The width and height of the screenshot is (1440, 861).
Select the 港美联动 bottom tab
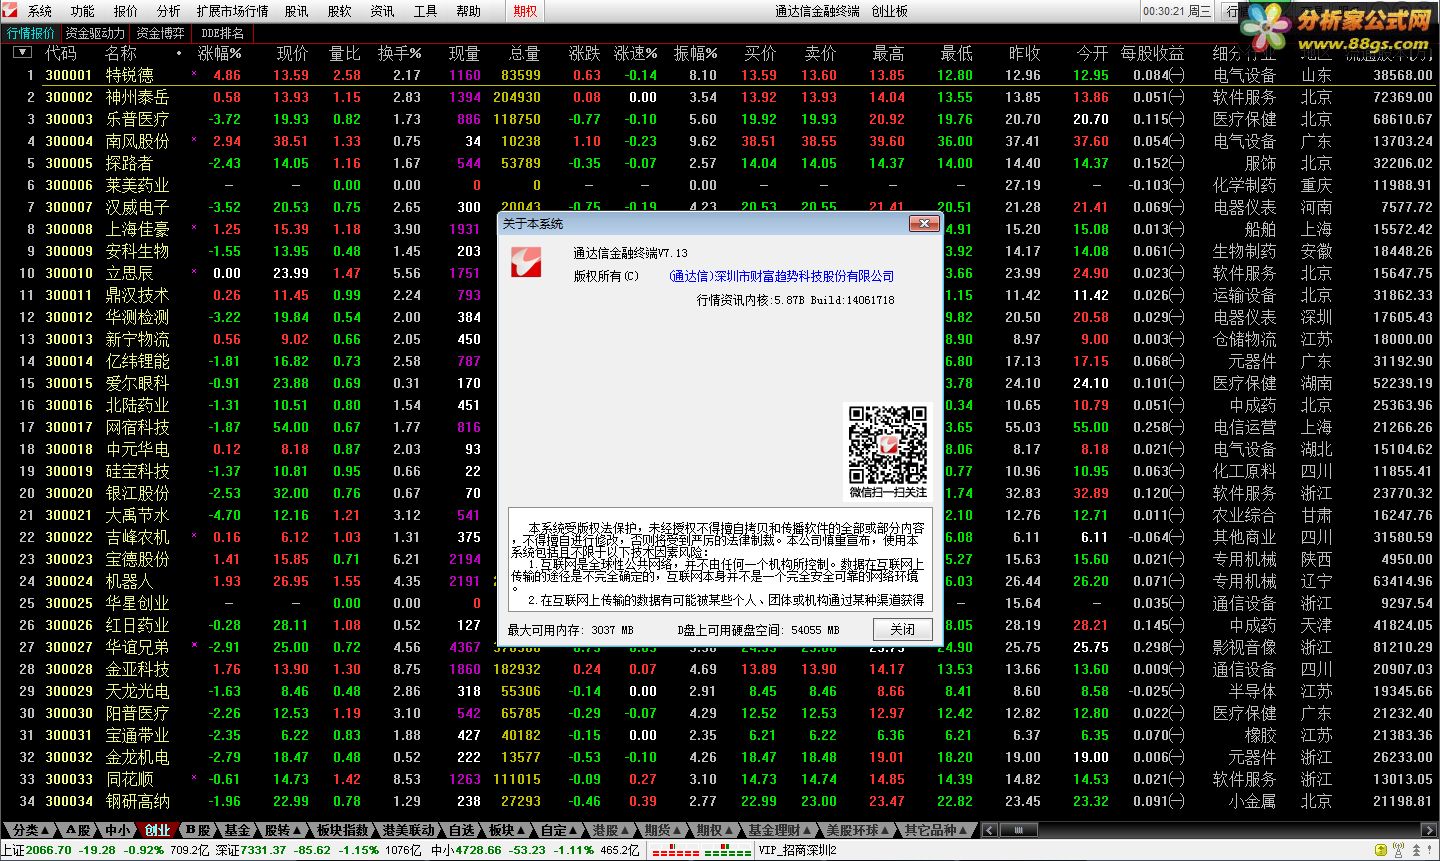tap(408, 830)
